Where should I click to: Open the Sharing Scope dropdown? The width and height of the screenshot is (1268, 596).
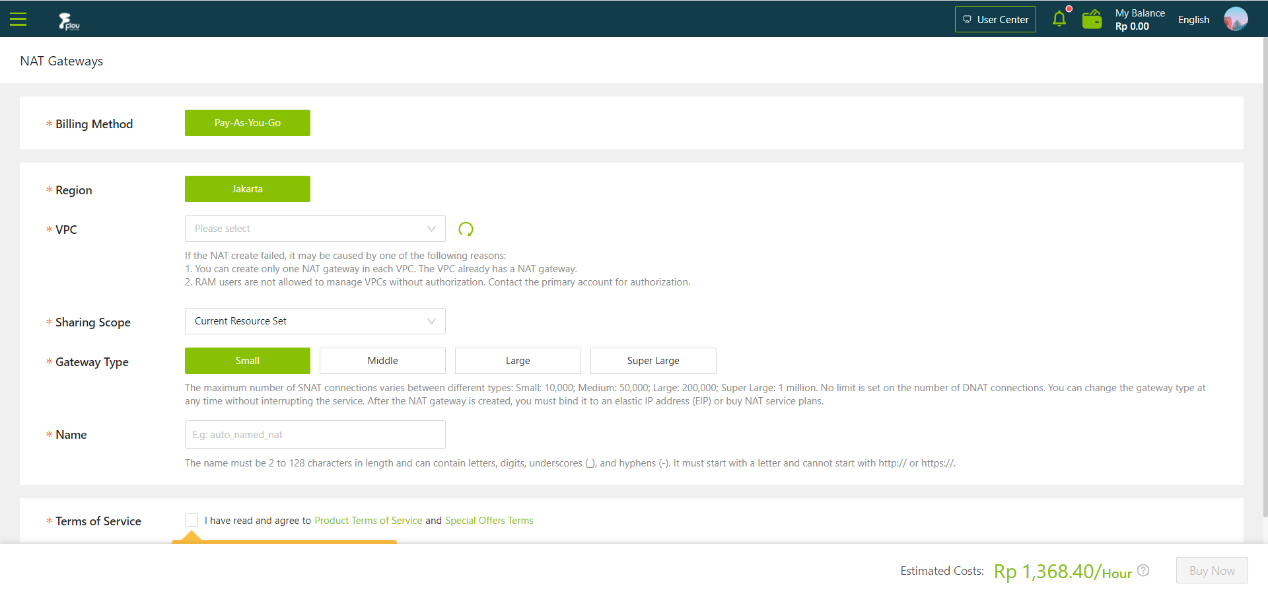pos(315,321)
